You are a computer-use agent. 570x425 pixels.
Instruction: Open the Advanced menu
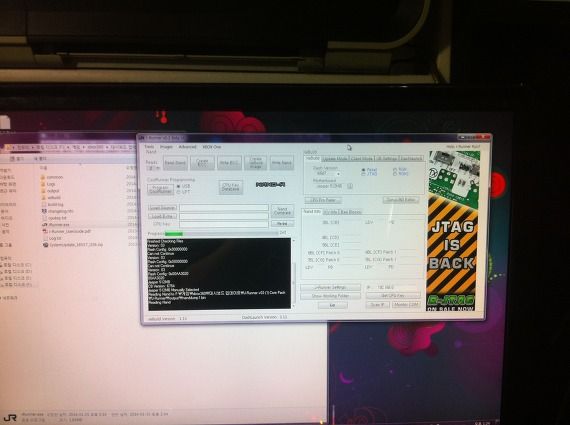[188, 147]
